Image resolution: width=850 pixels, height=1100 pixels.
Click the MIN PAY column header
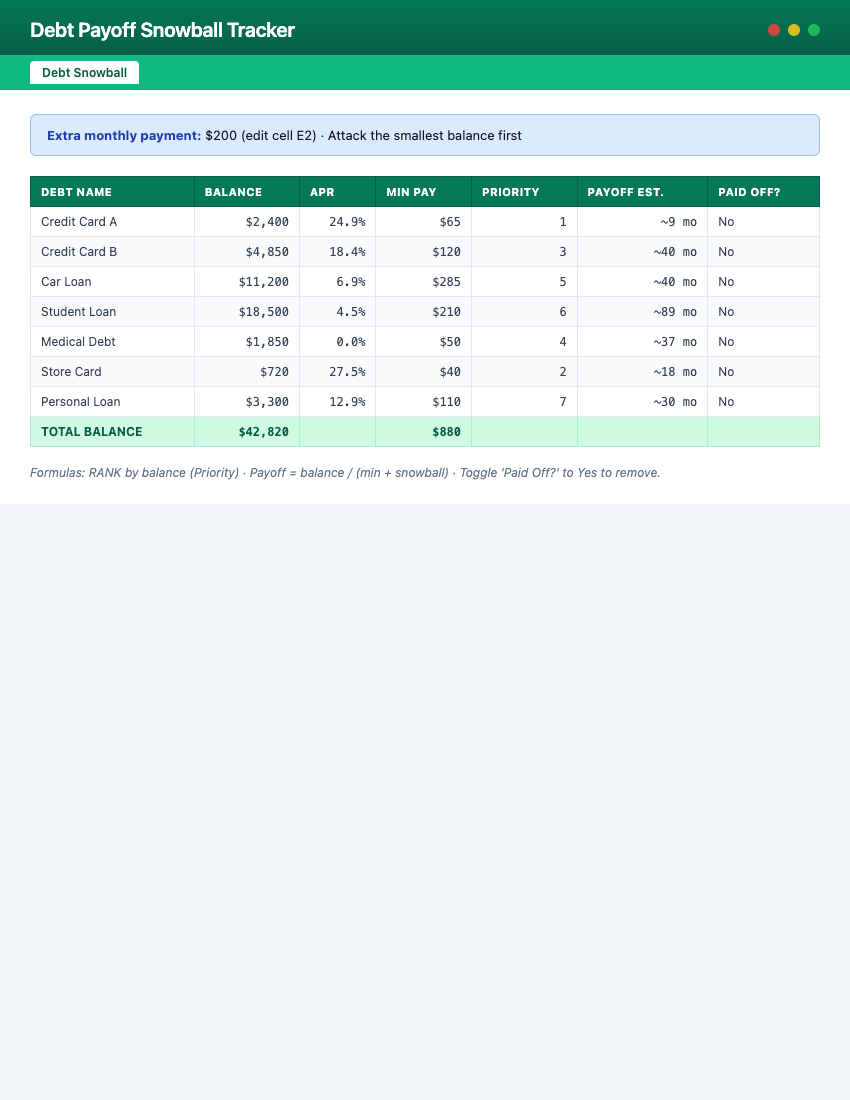pos(424,192)
